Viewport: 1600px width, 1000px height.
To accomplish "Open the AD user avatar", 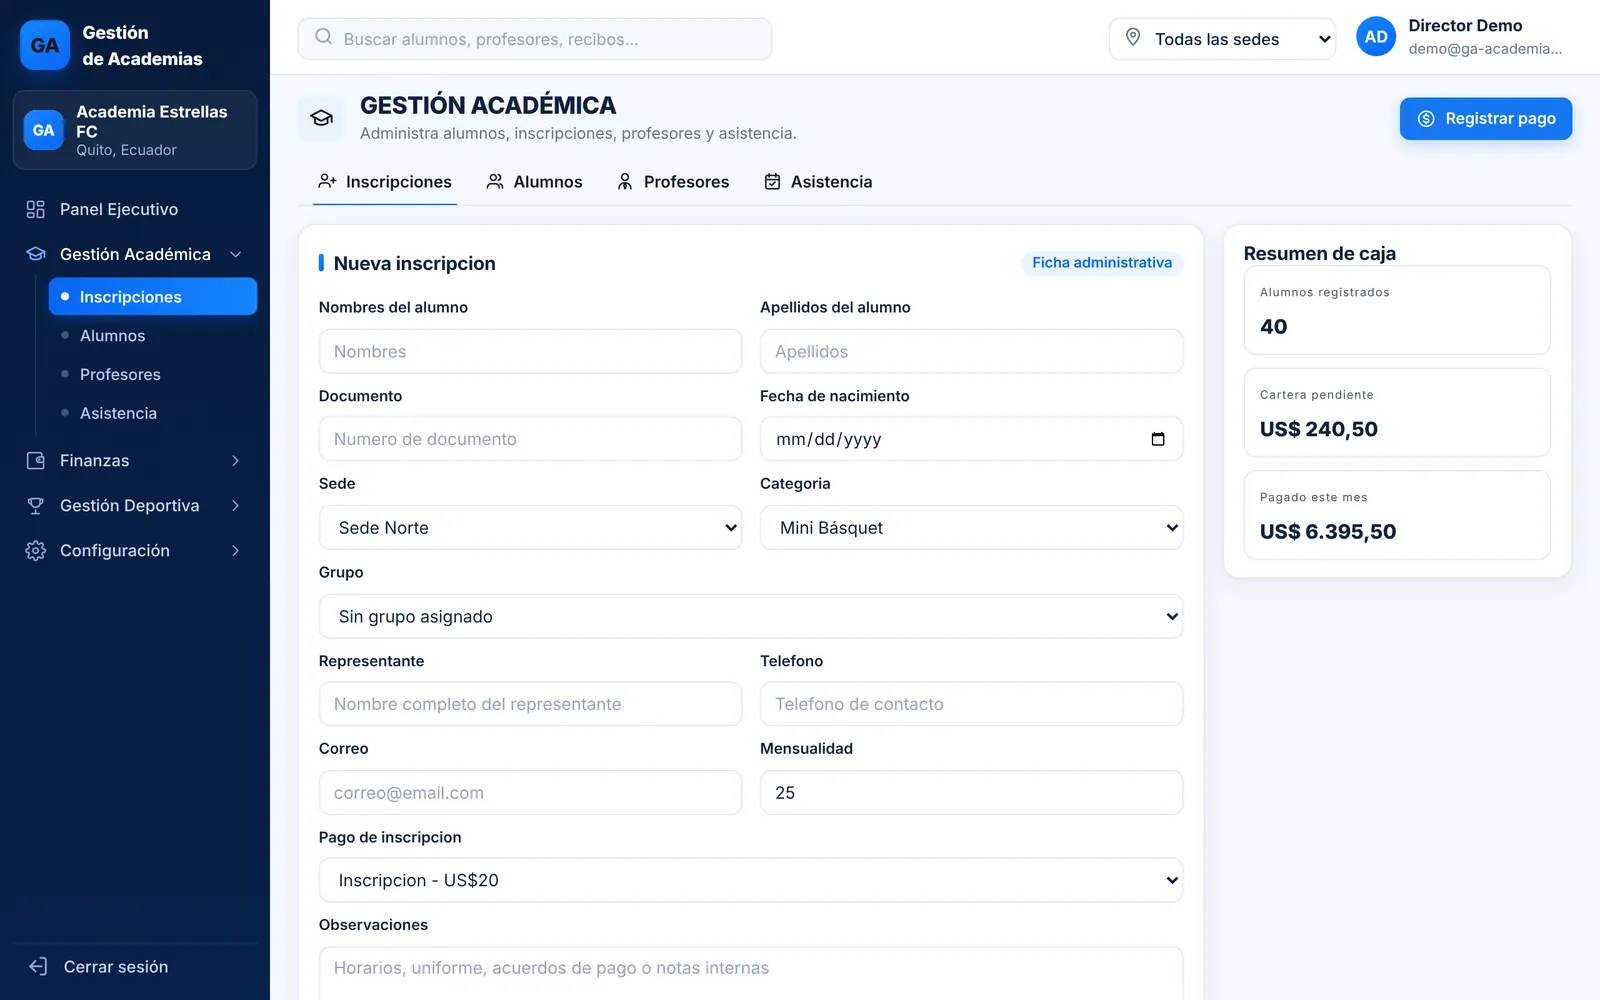I will click(1376, 37).
